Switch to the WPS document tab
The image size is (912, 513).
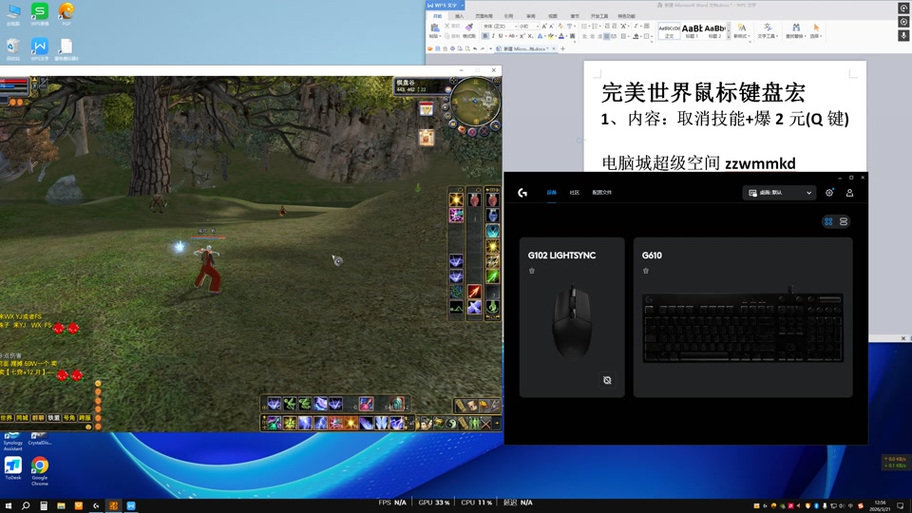(x=525, y=49)
